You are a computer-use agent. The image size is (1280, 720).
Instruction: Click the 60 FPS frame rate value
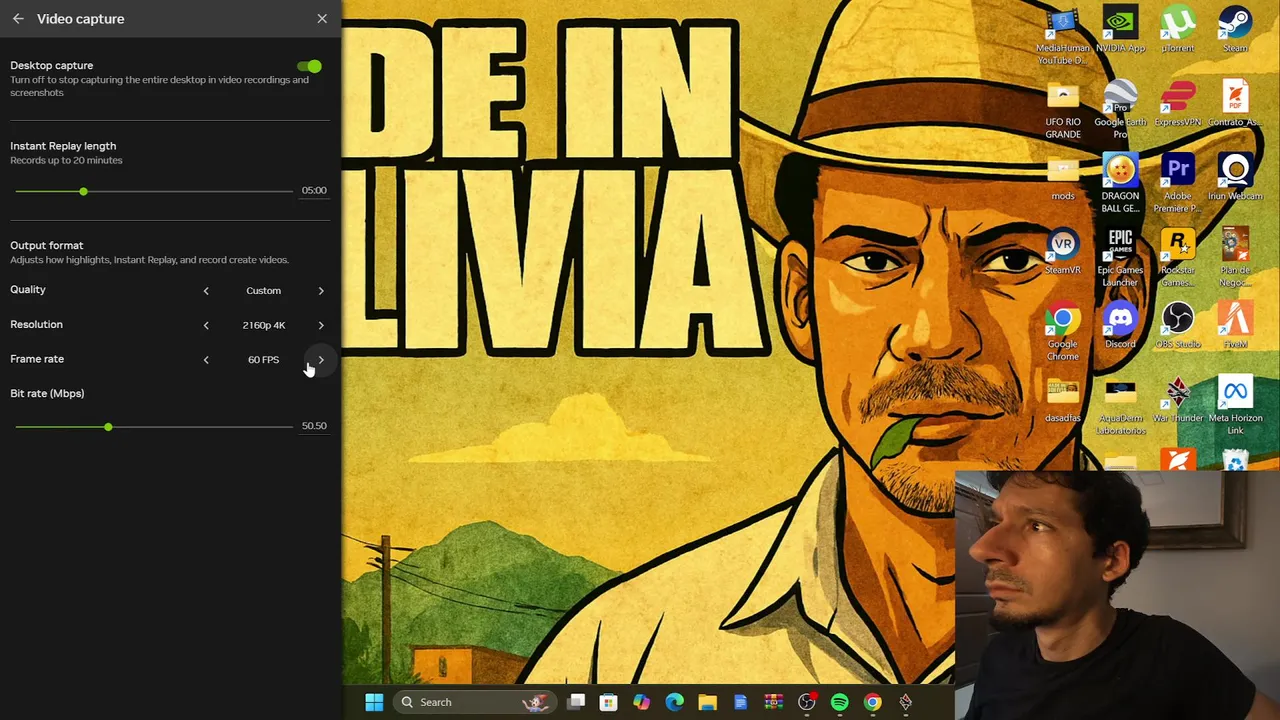click(264, 360)
